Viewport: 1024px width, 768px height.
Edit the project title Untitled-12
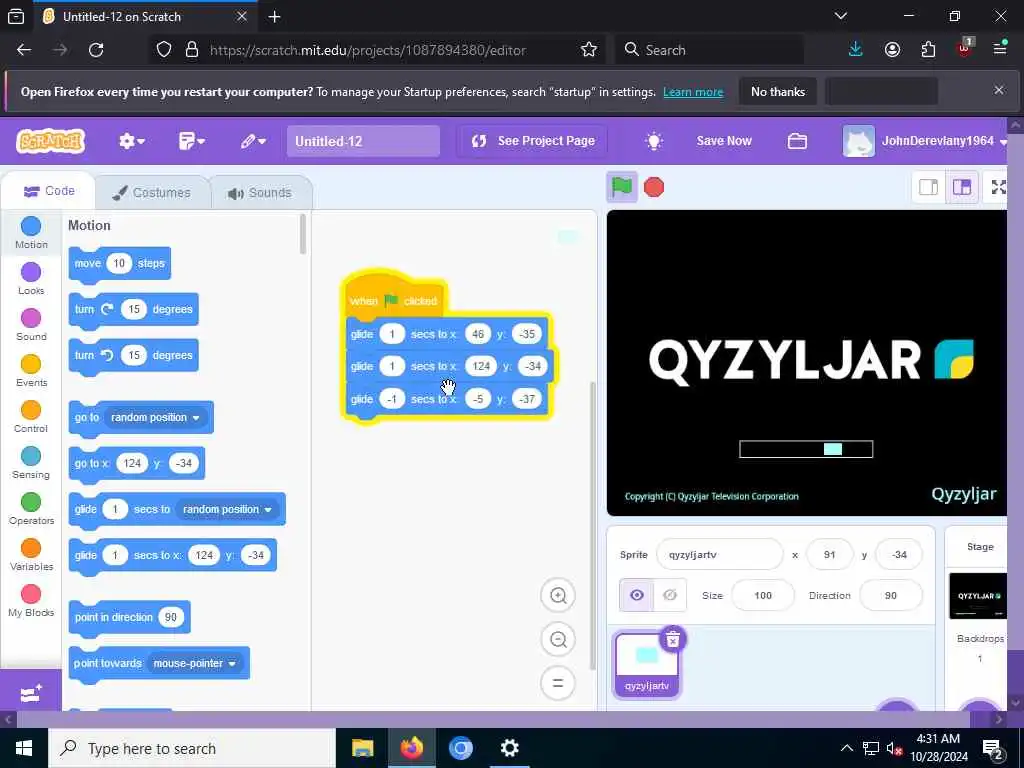[x=363, y=141]
